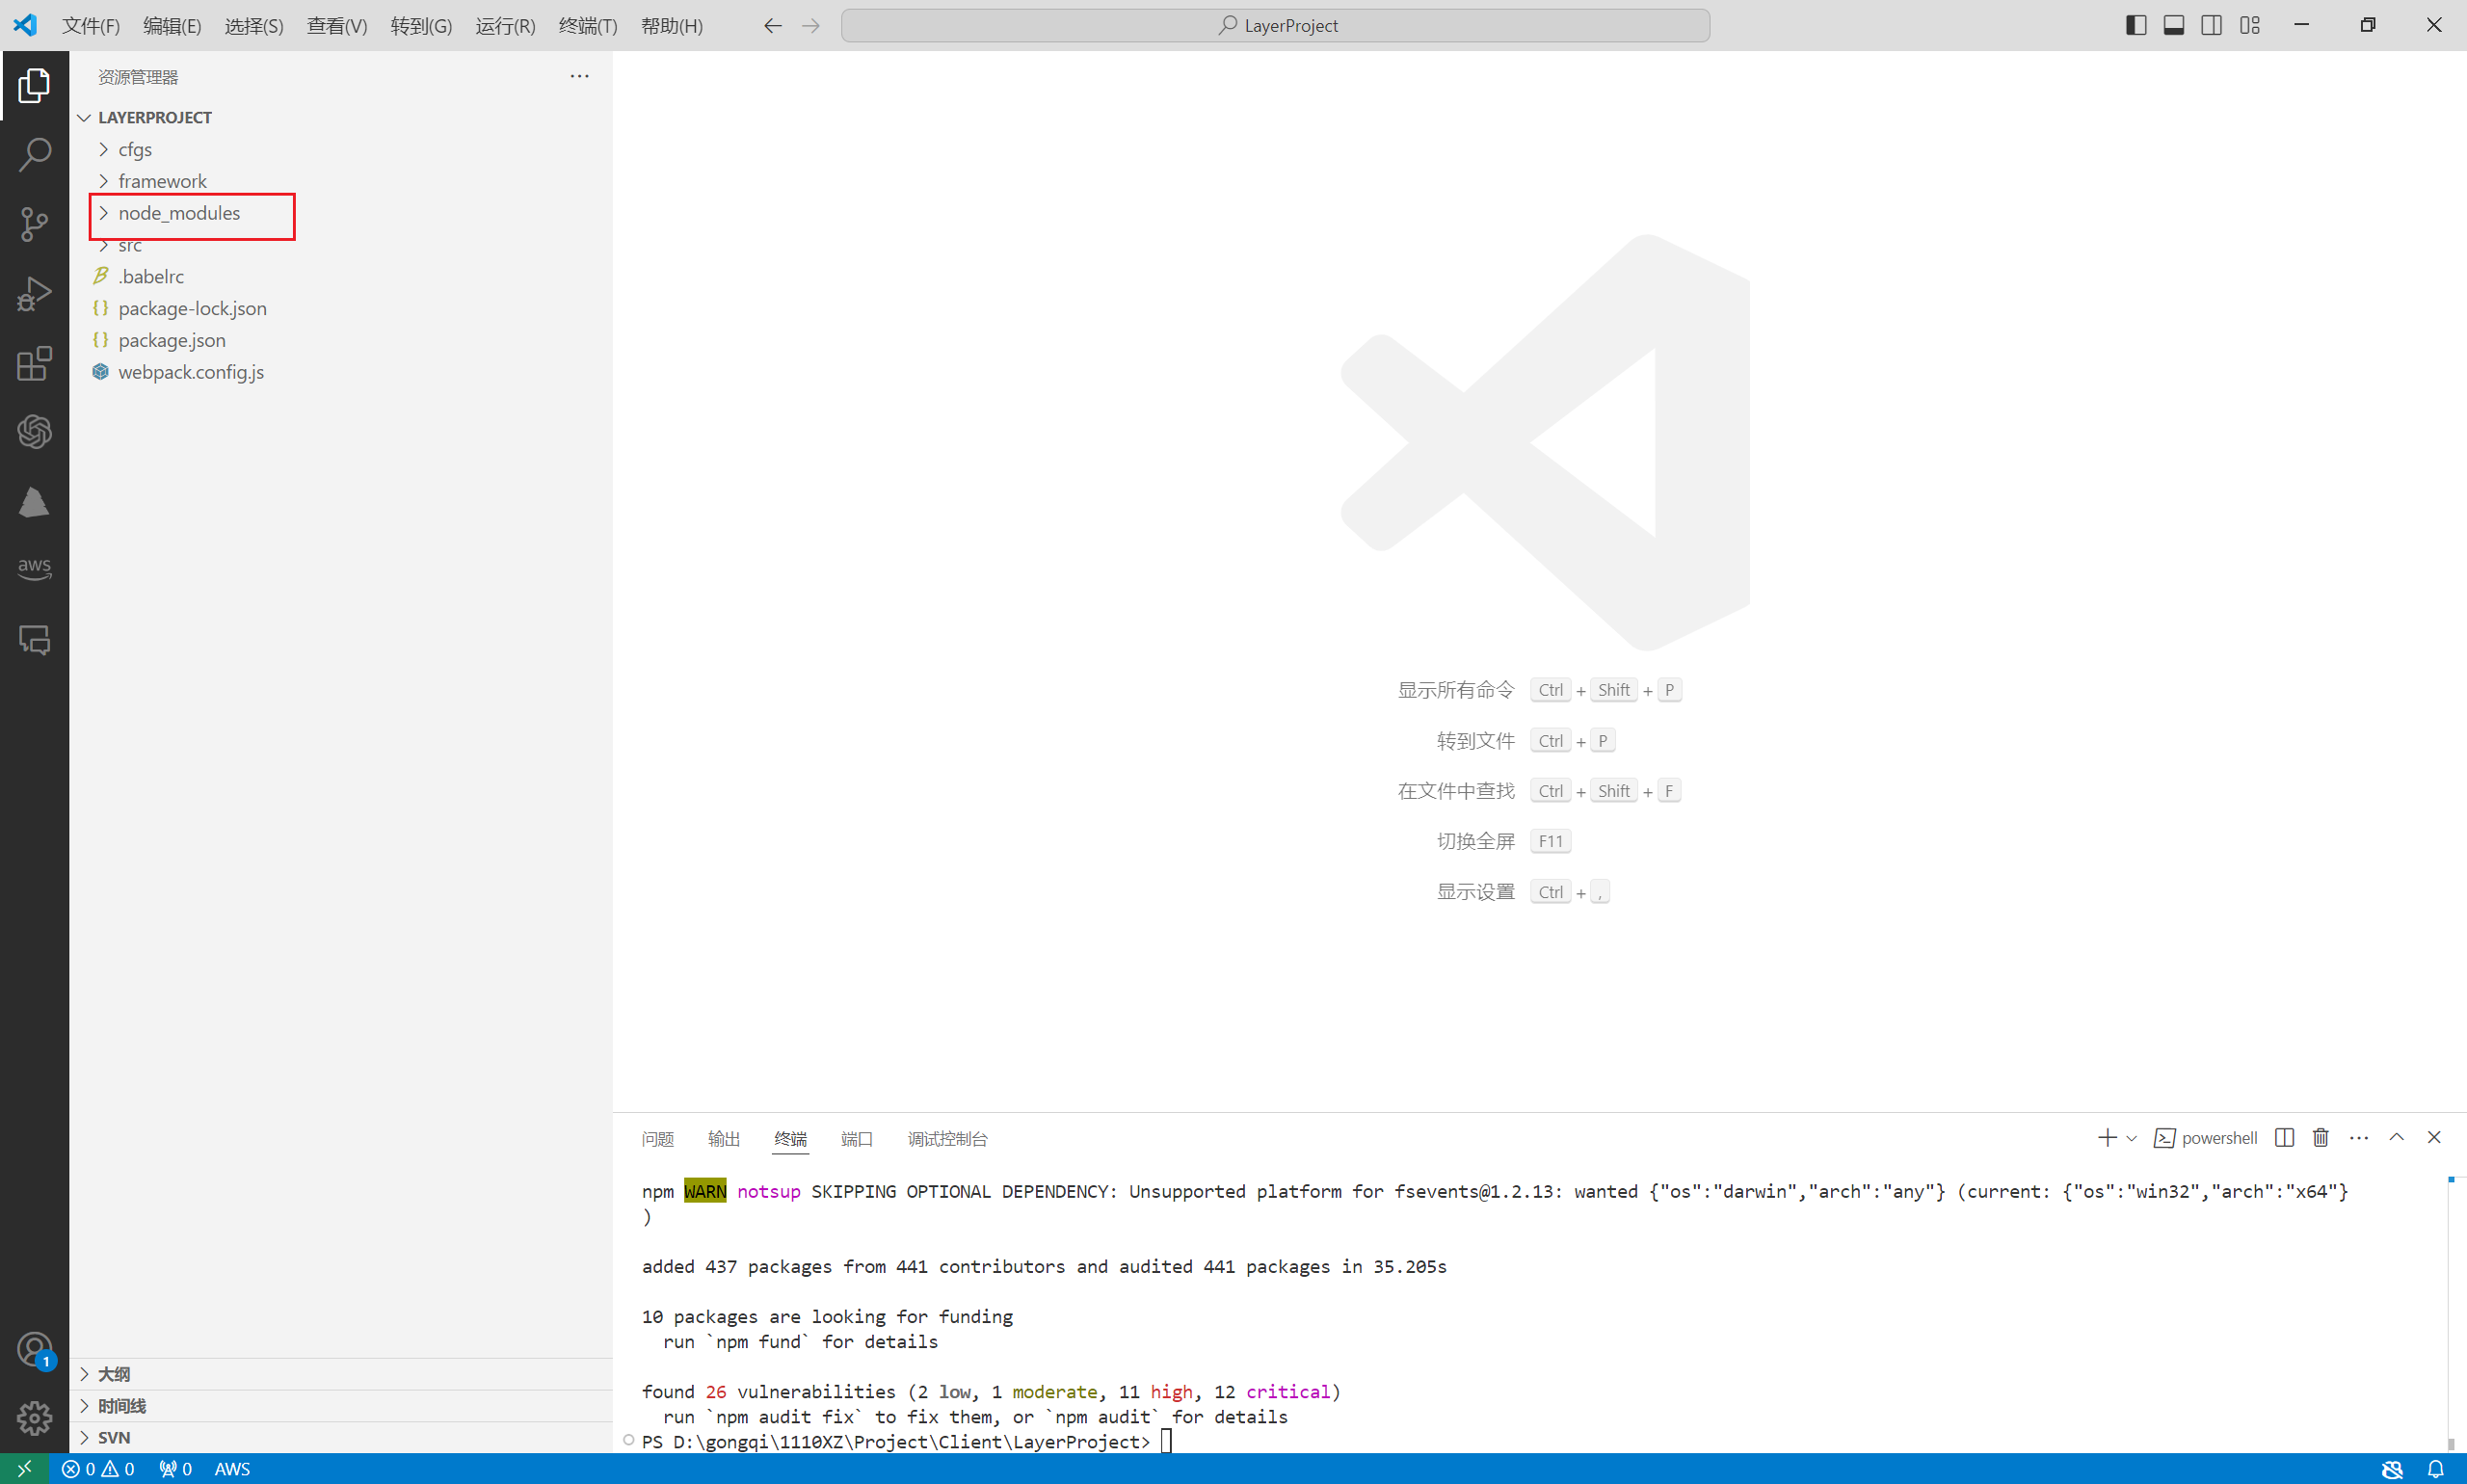Open the triangle-shaped extension icon above AWS
Viewport: 2467px width, 1484px height.
(x=34, y=502)
